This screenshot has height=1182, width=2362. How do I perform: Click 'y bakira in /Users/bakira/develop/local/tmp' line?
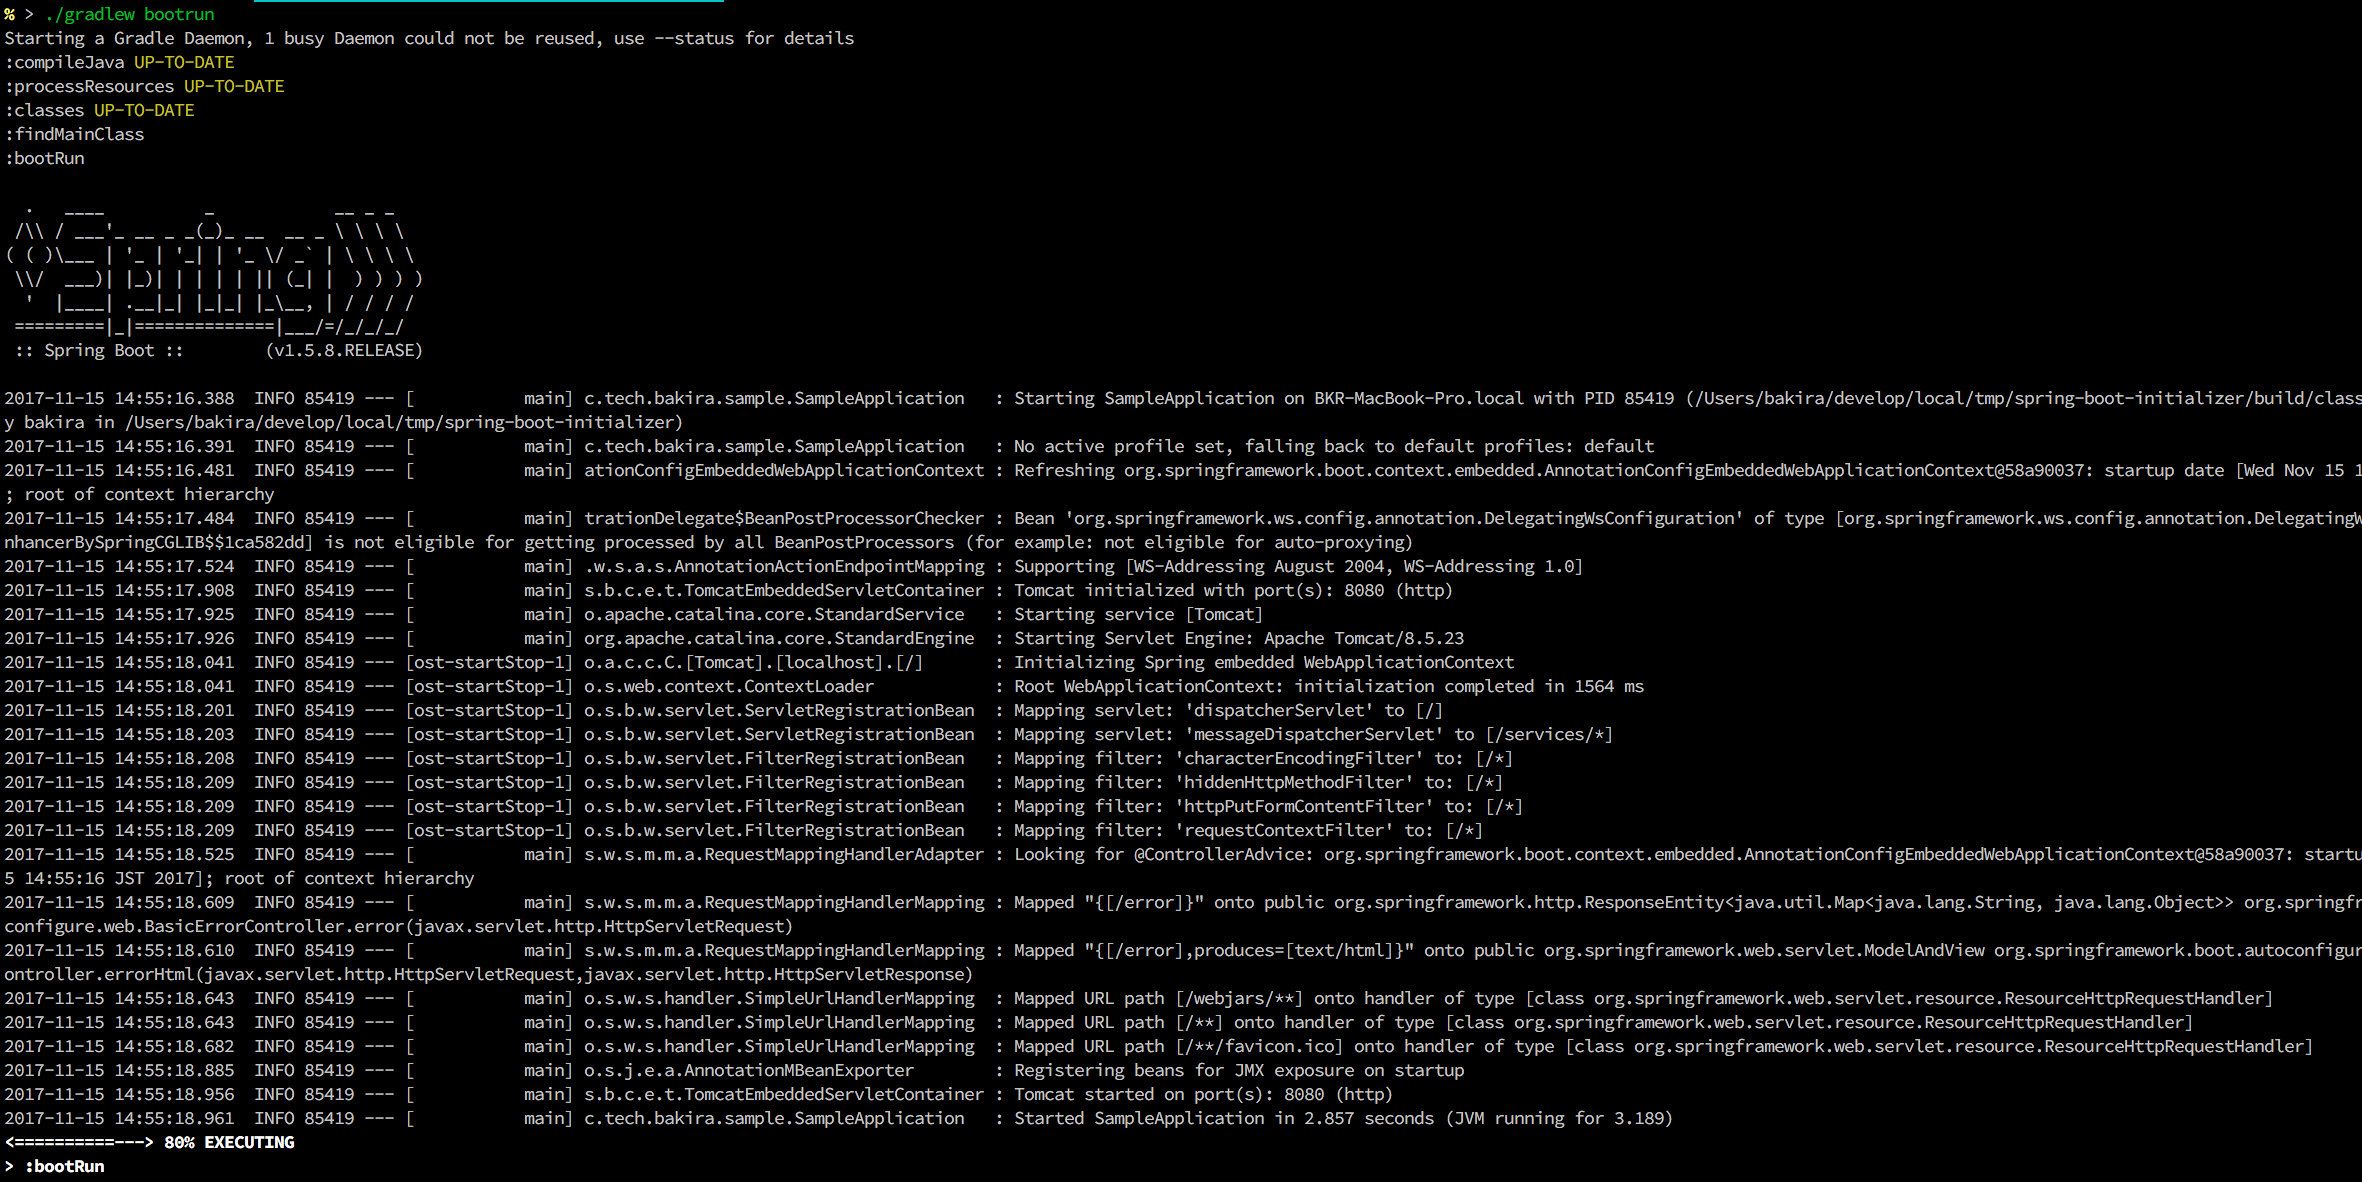343,422
